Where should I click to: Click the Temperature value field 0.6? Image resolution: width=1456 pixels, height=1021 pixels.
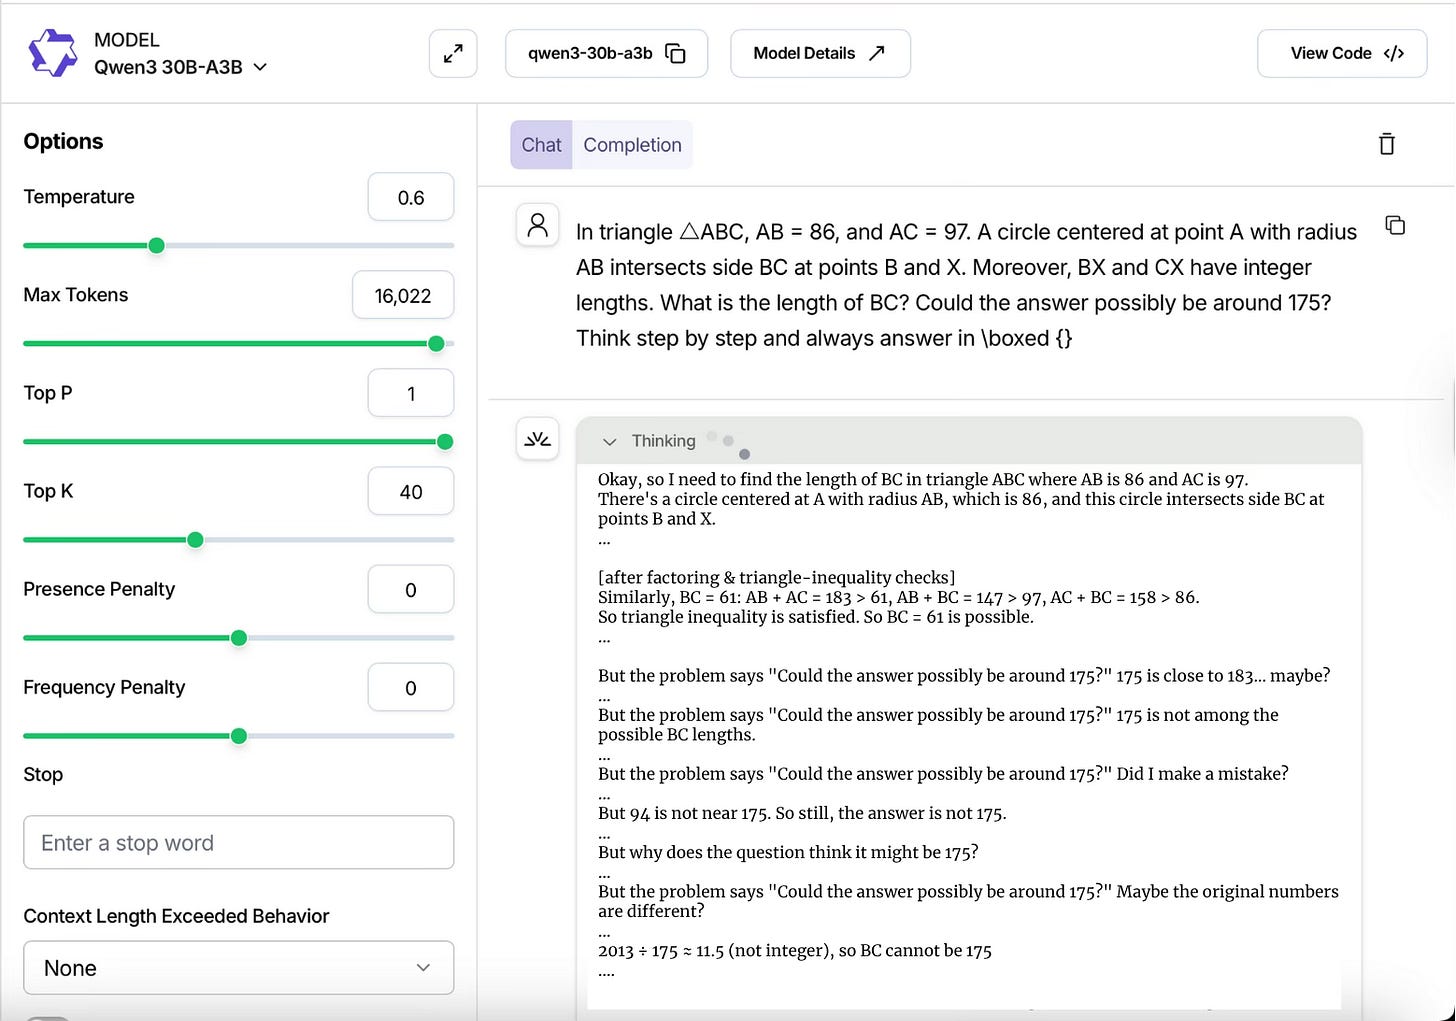(411, 197)
